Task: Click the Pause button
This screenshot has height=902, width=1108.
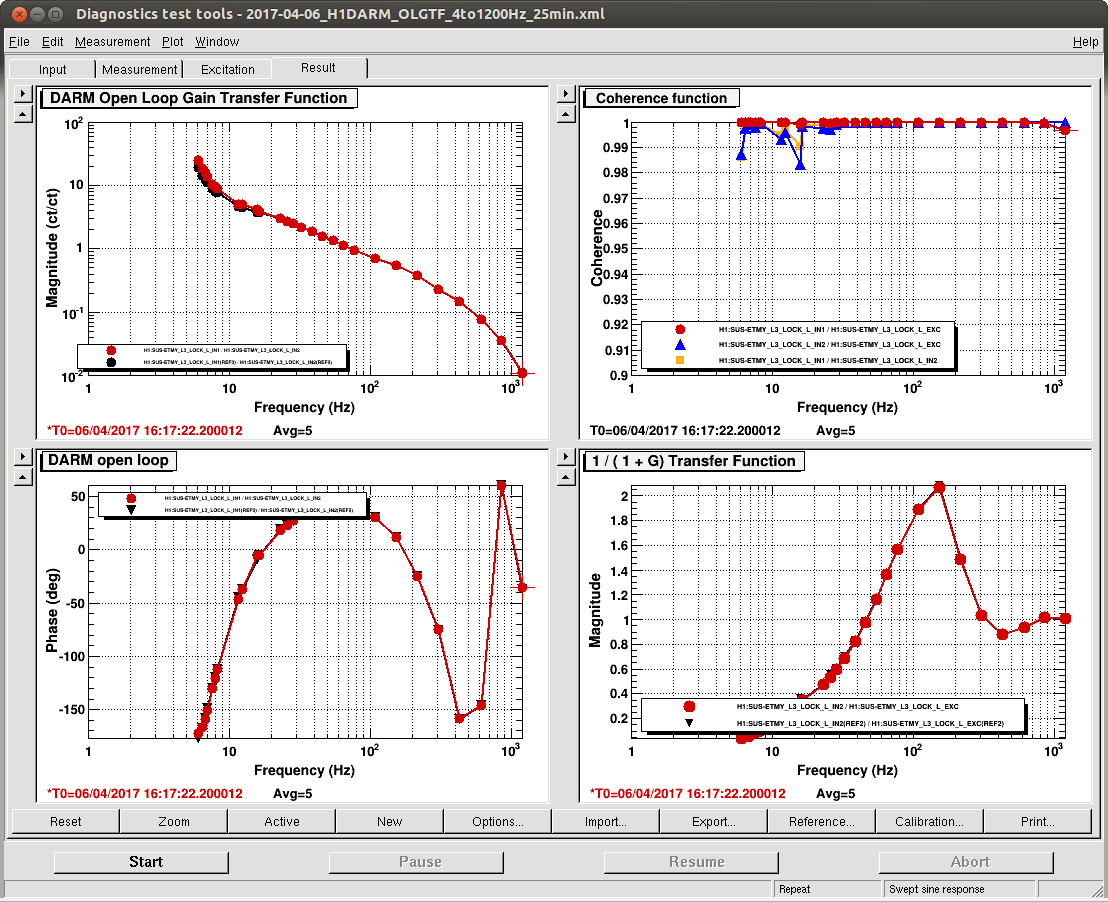Action: point(416,862)
